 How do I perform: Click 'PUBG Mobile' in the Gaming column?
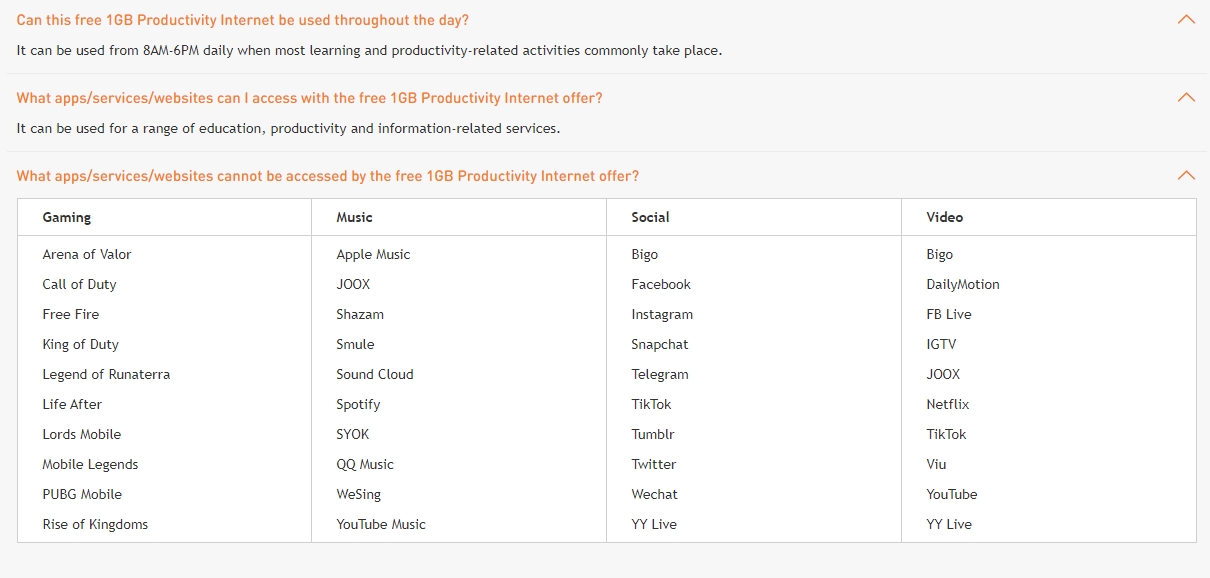(x=82, y=494)
